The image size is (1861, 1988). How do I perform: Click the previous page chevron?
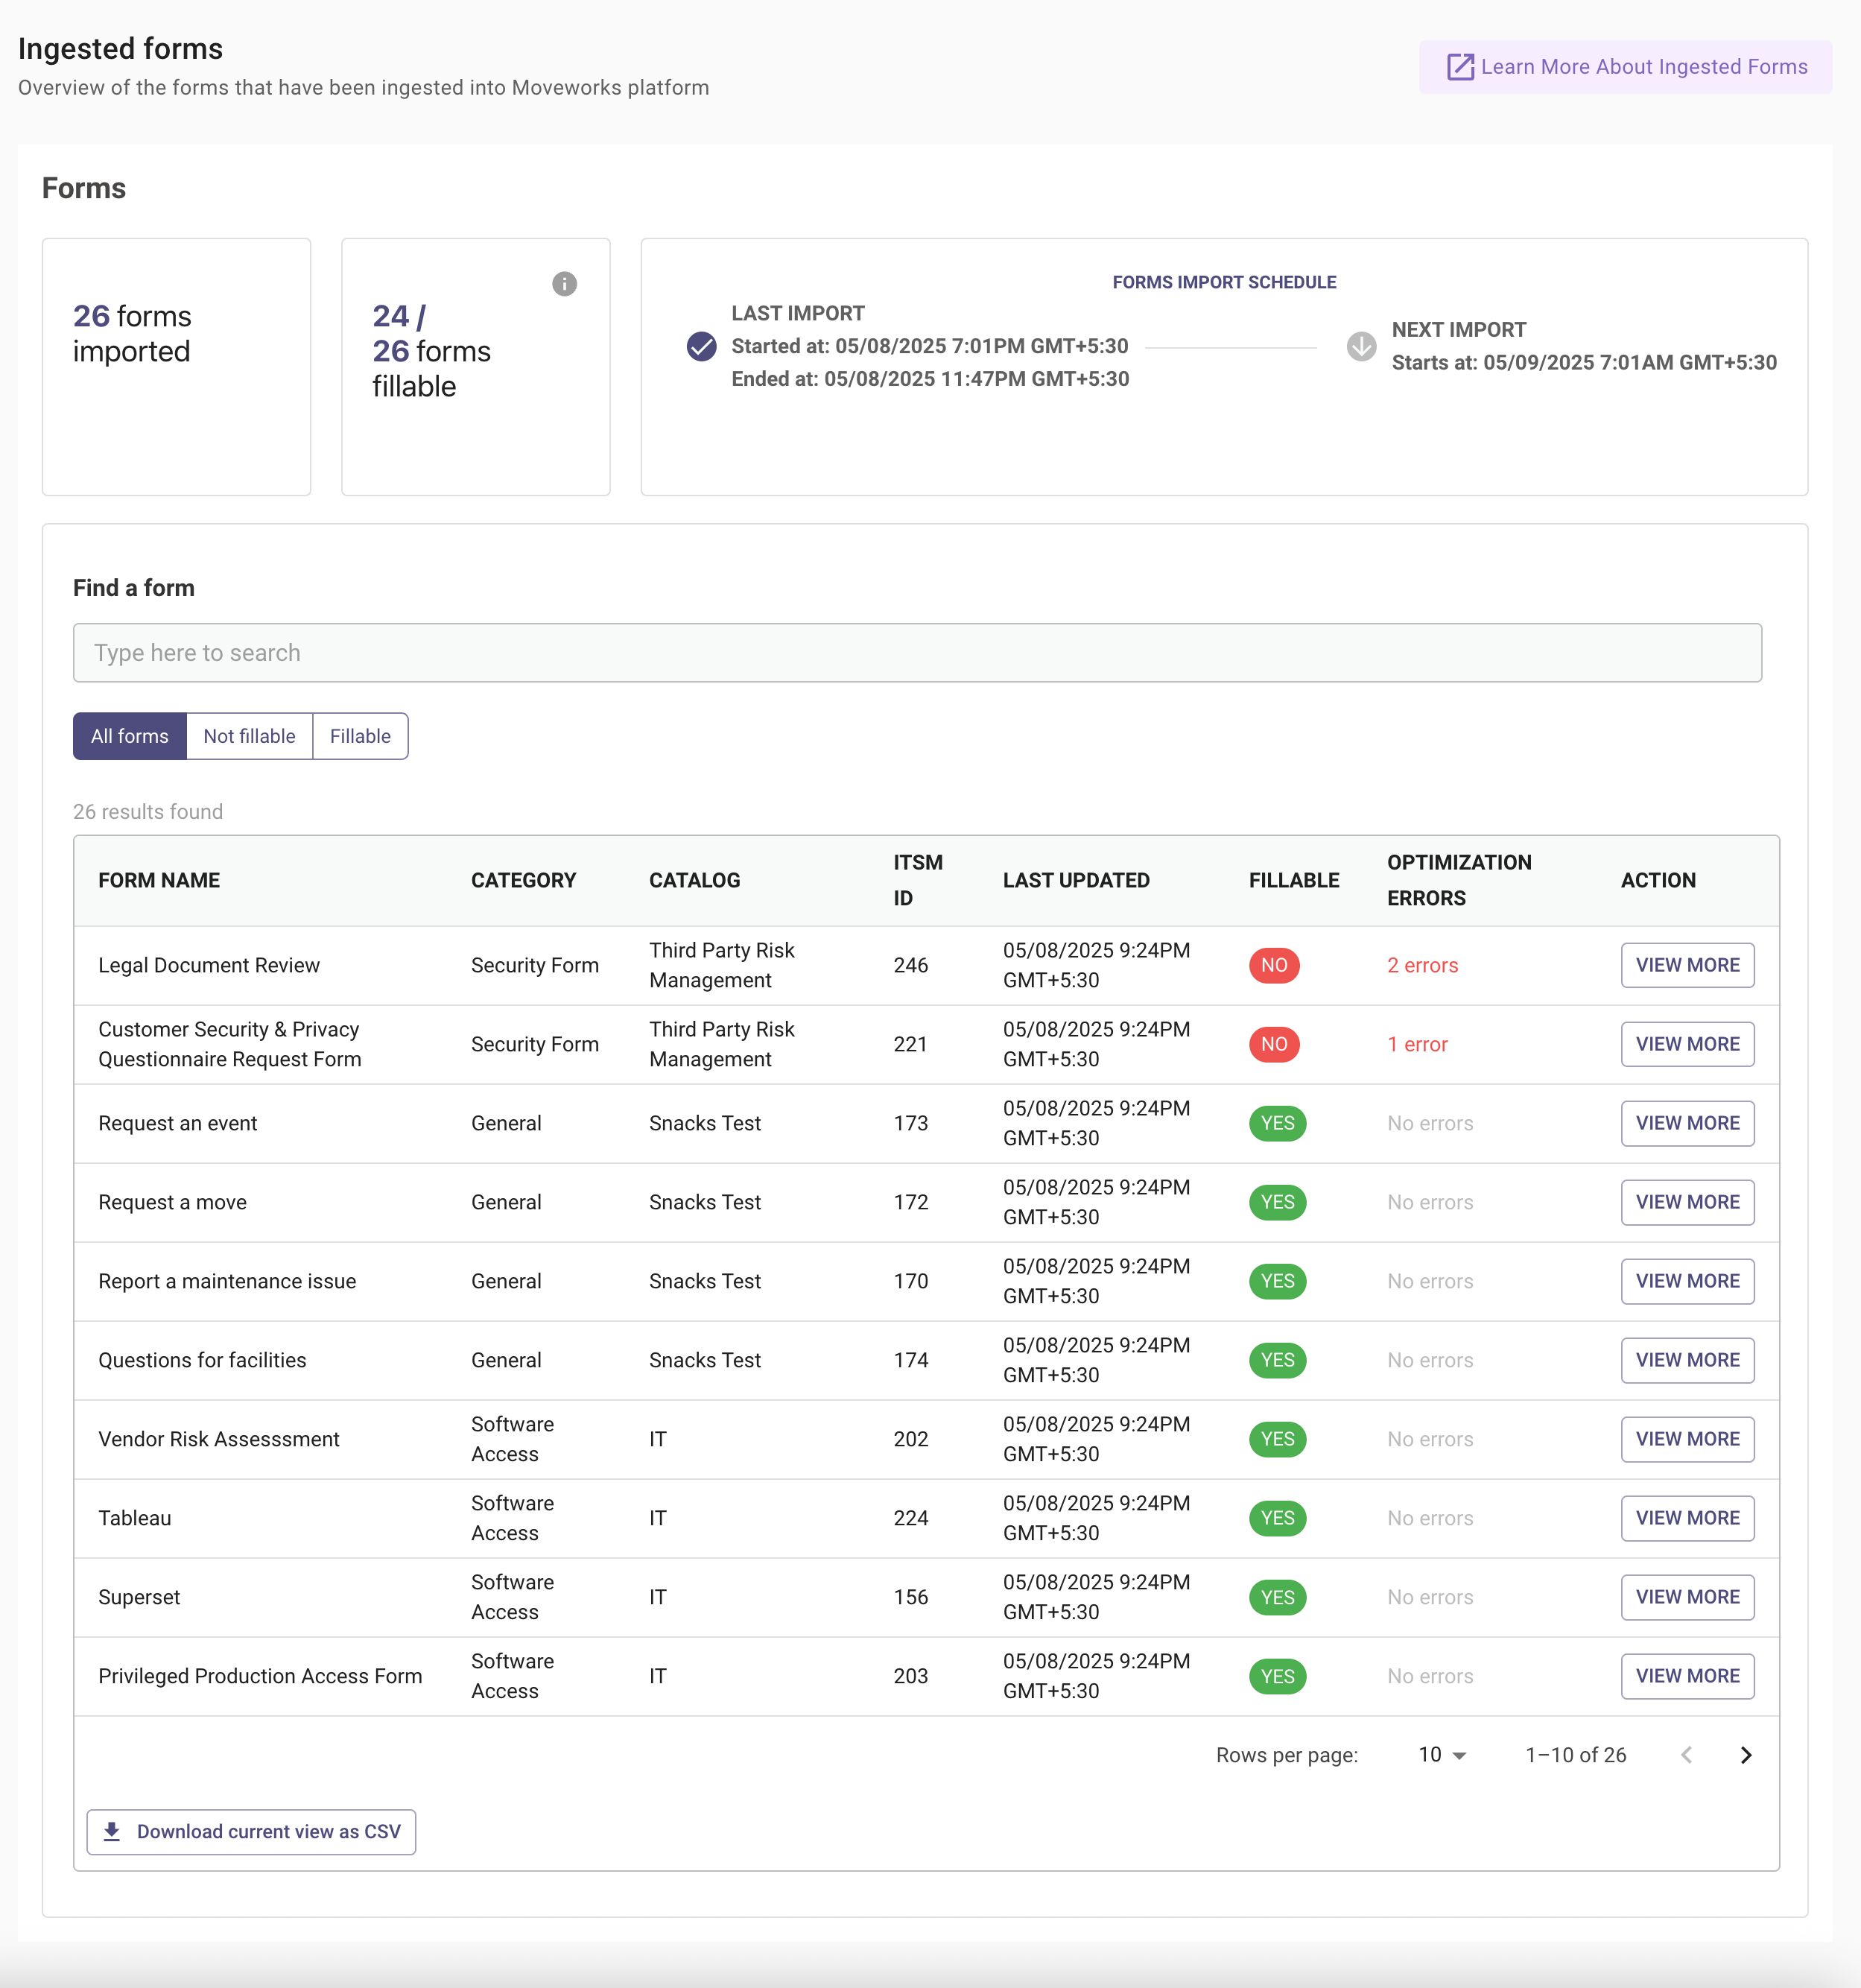1686,1755
